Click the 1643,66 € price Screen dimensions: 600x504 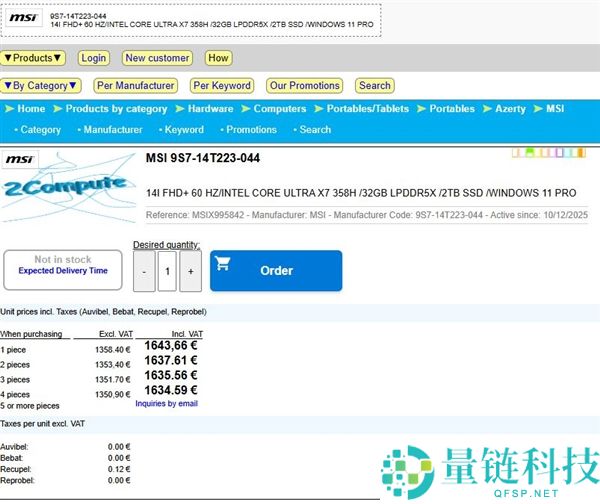(x=171, y=346)
